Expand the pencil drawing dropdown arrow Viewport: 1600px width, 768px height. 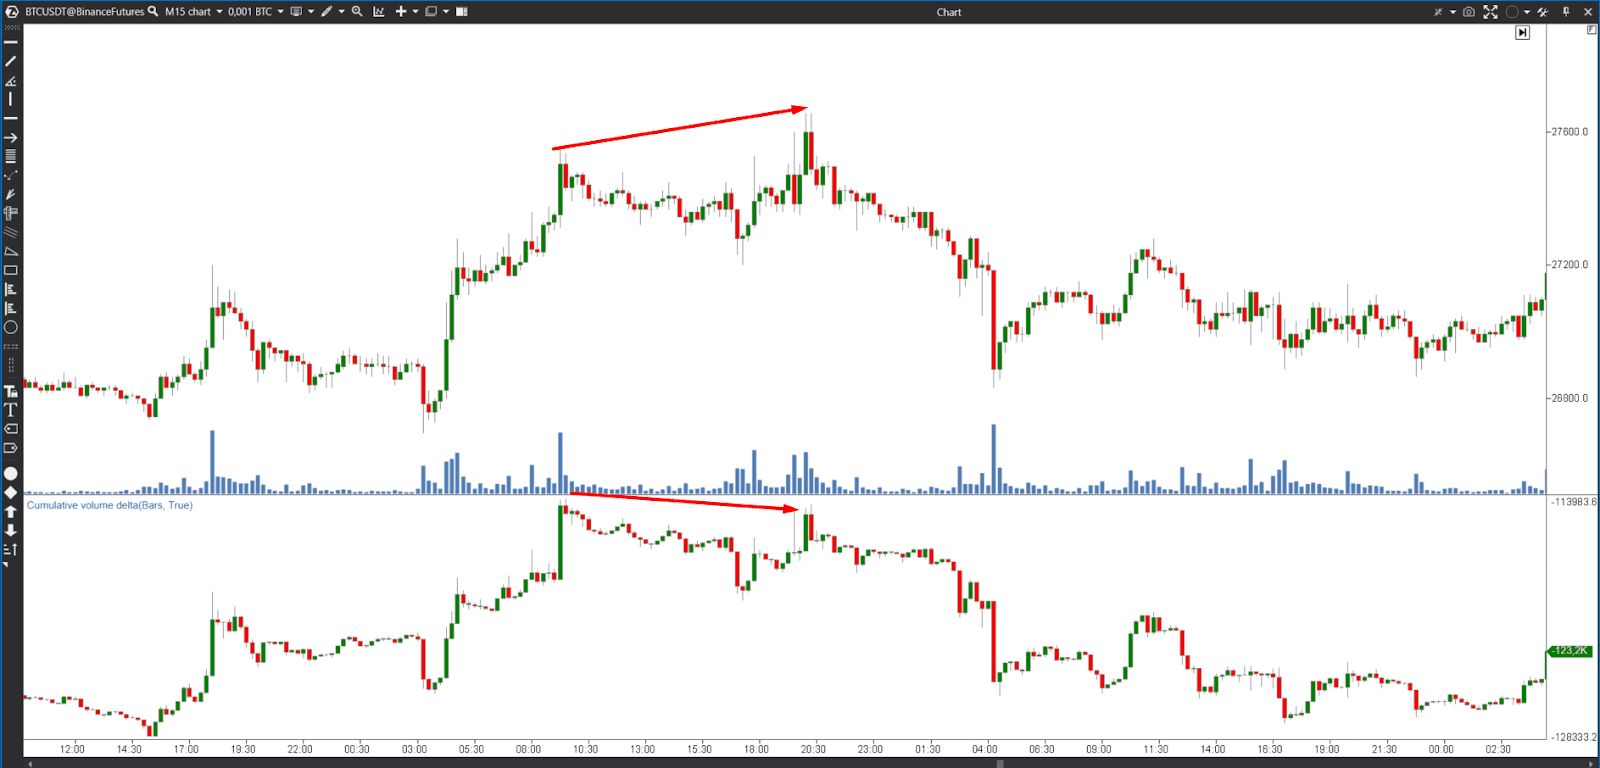click(341, 12)
